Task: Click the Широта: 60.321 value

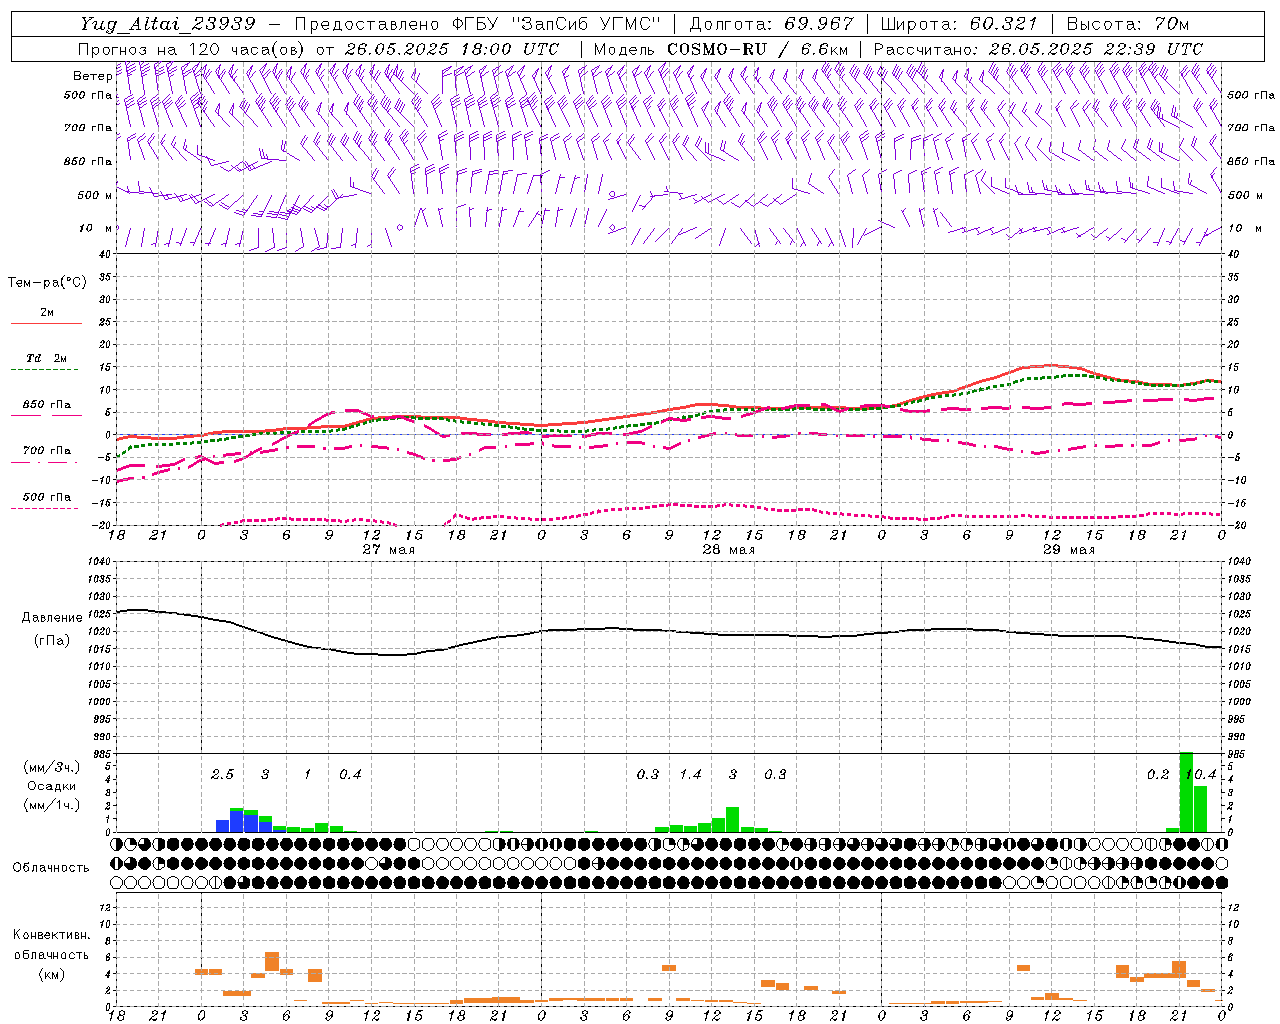Action: click(x=959, y=23)
